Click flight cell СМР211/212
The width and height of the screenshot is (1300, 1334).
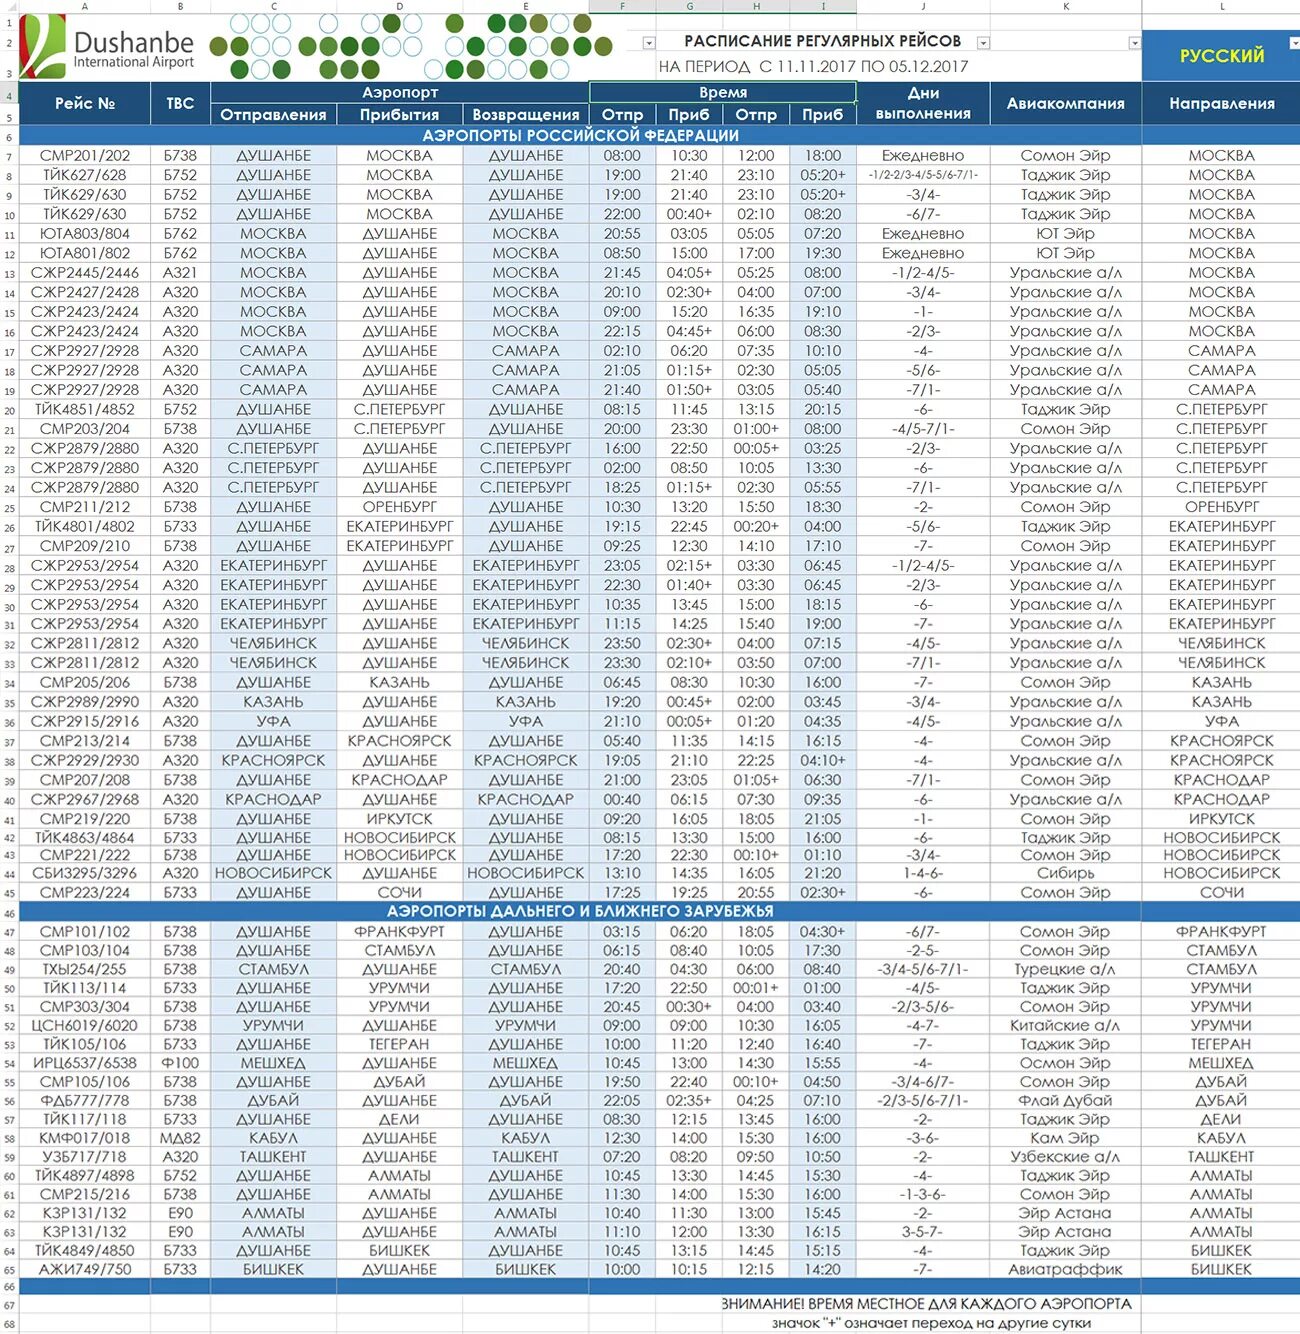85,507
